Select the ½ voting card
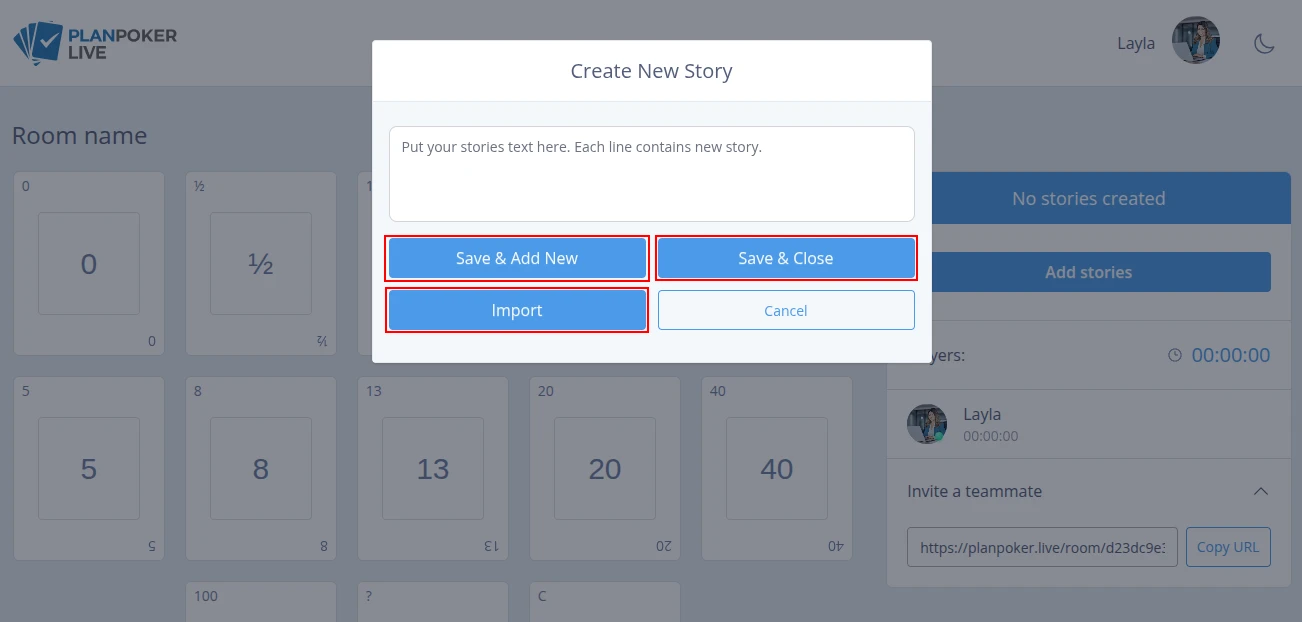Image resolution: width=1302 pixels, height=622 pixels. pyautogui.click(x=261, y=264)
